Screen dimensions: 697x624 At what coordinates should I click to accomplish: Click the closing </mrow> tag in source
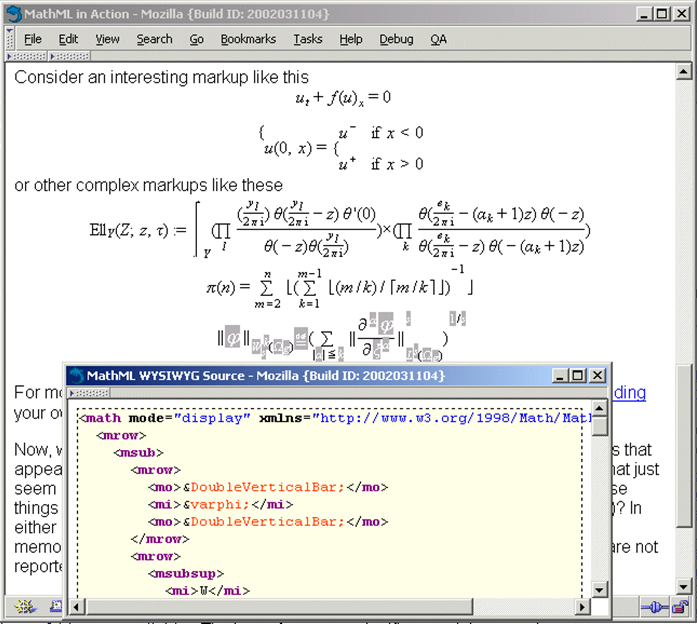160,539
